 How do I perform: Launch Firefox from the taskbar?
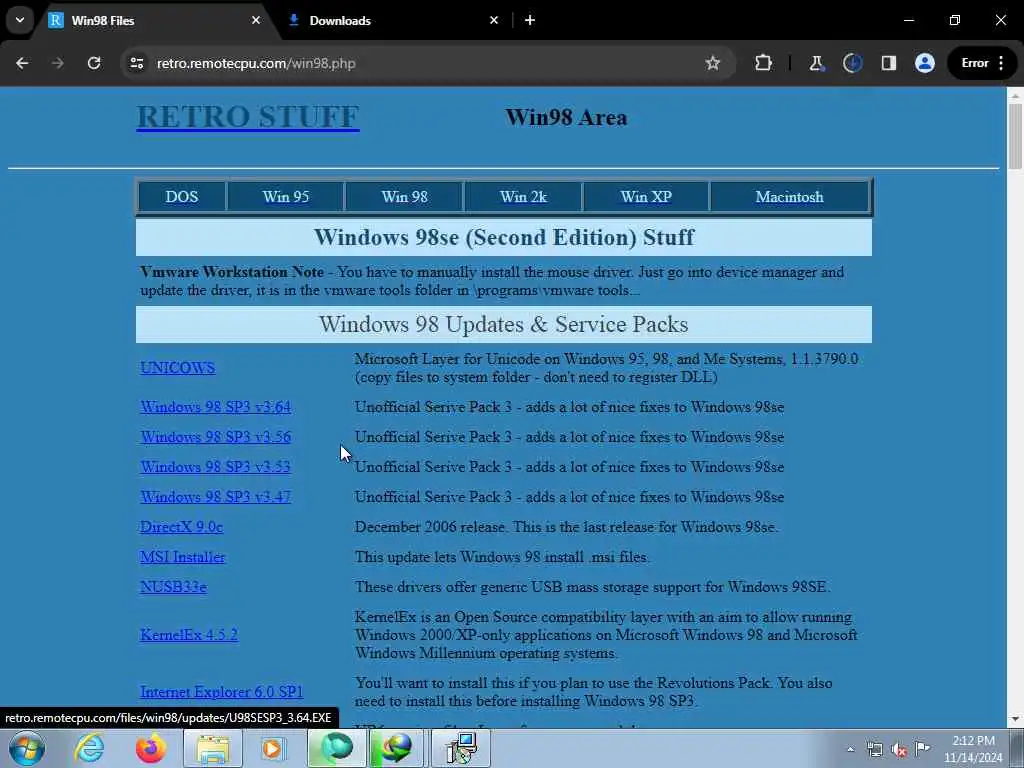(150, 748)
